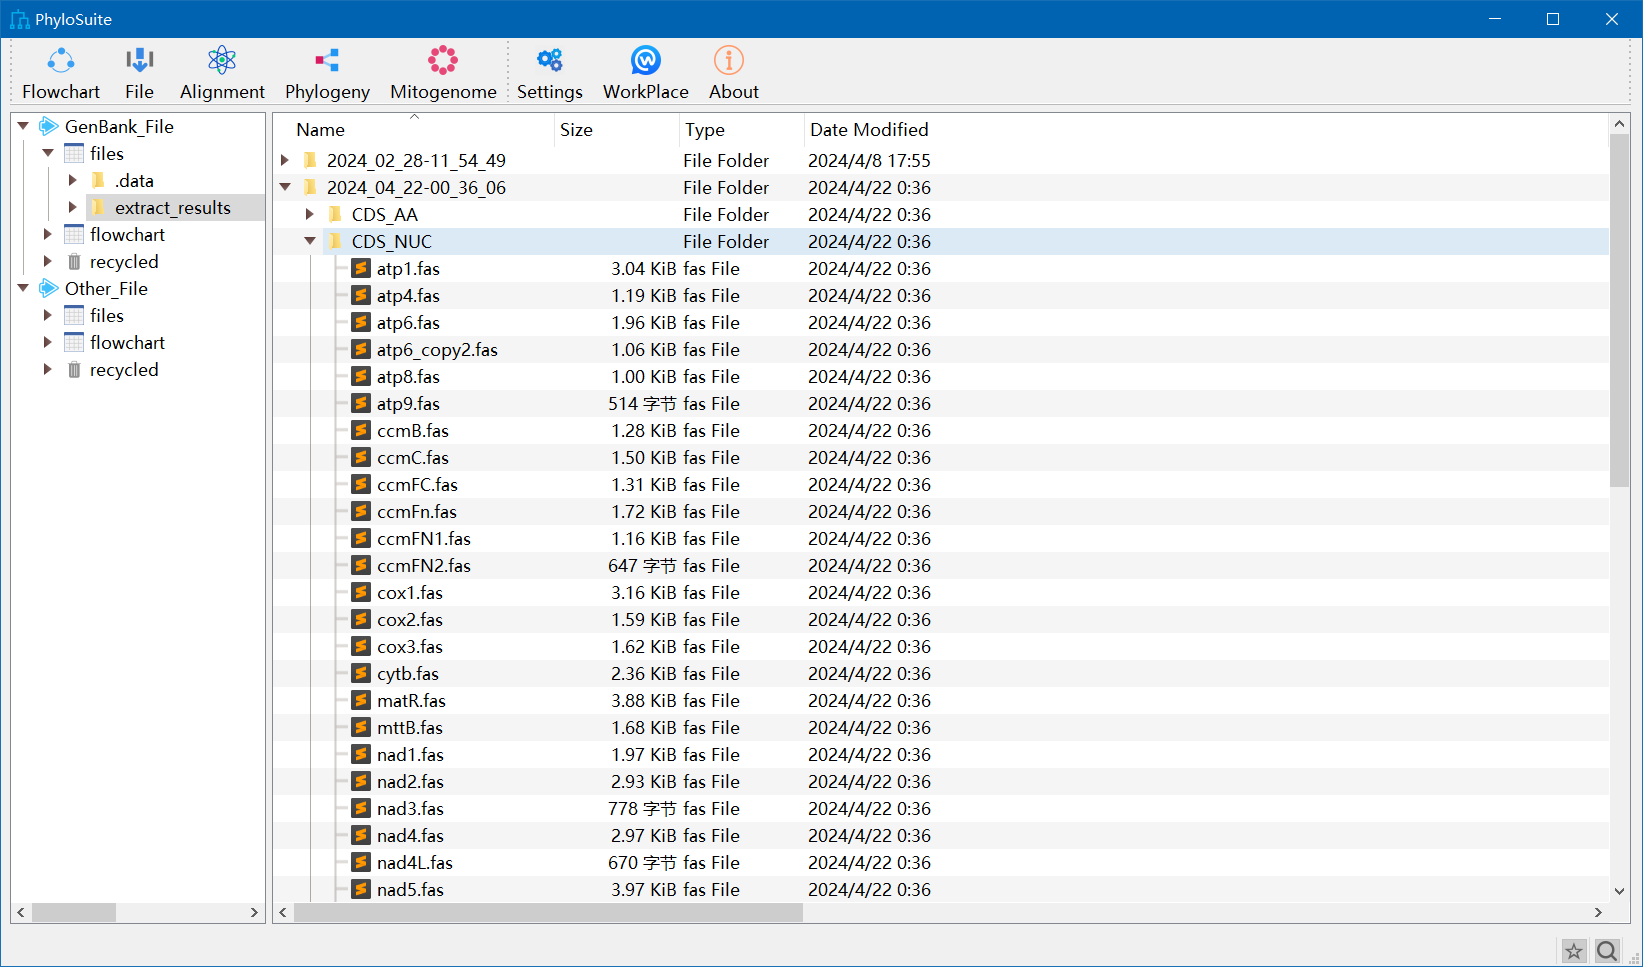
Task: Select recycled under GenBank_File
Action: tap(124, 261)
